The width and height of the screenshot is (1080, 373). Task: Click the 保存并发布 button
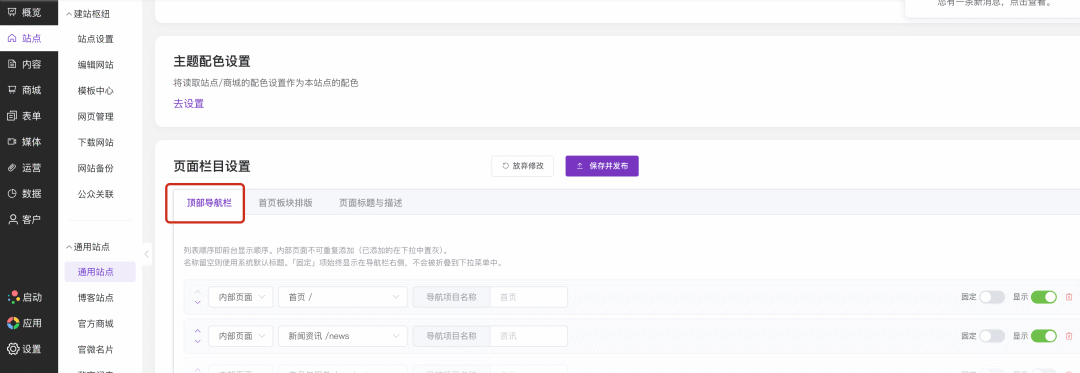click(x=602, y=166)
